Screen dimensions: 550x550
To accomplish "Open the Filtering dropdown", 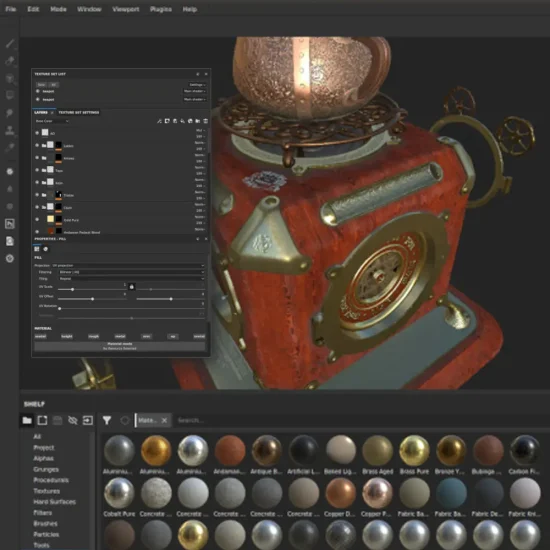I will (x=131, y=272).
